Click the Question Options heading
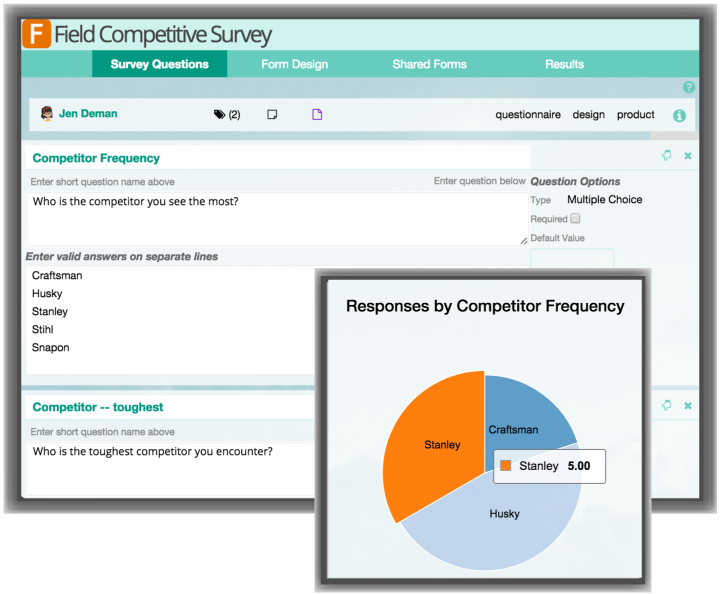The height and width of the screenshot is (594, 720). [x=575, y=181]
